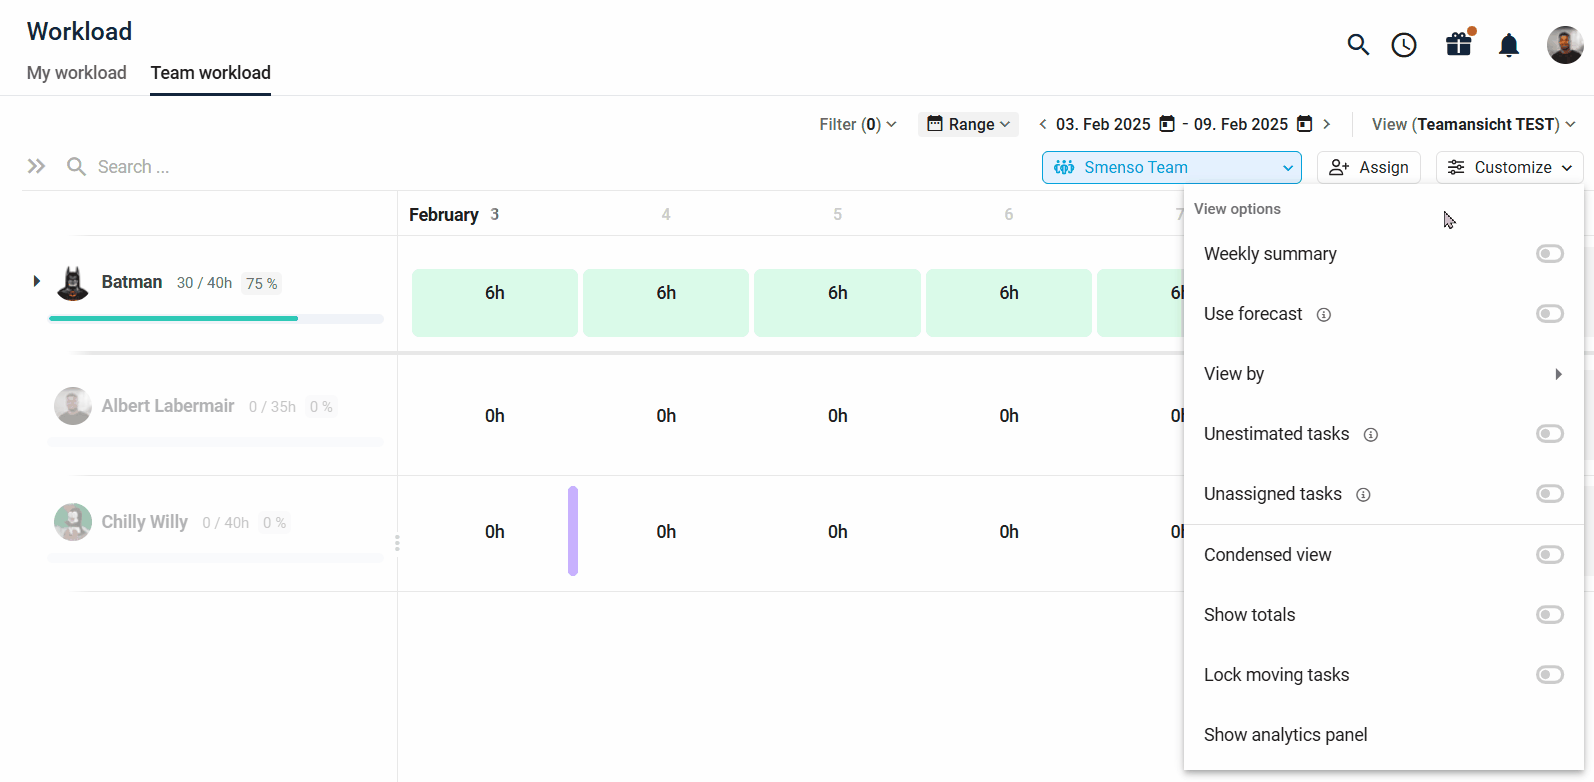This screenshot has height=782, width=1594.
Task: Turn on Unestimated tasks toggle
Action: coord(1549,434)
